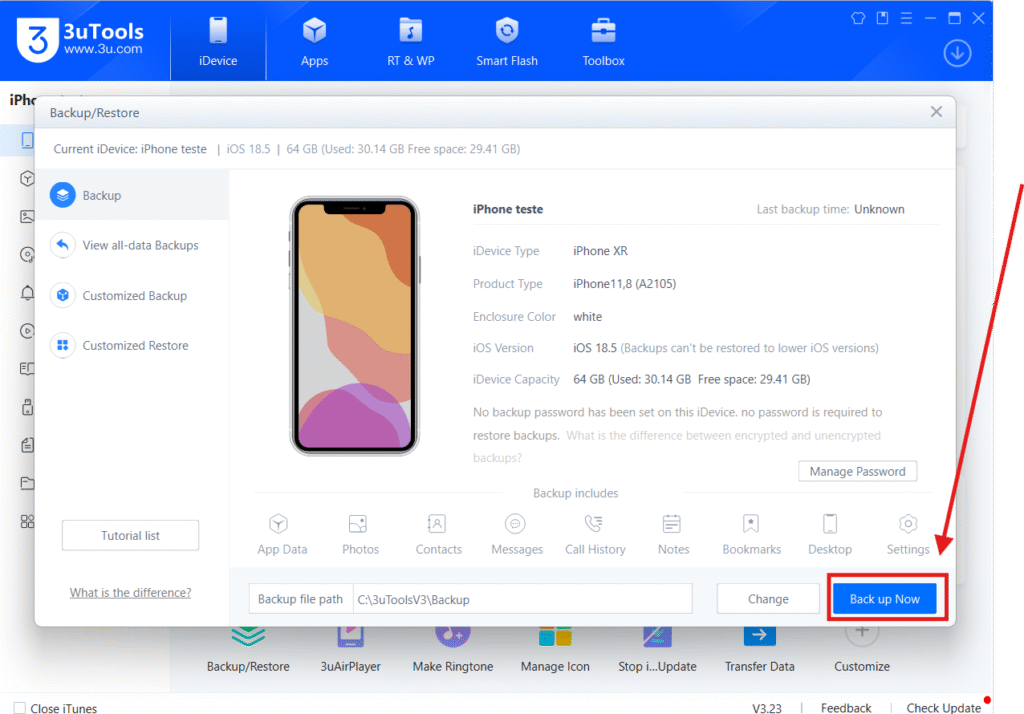Open the Smart Flash tab
The height and width of the screenshot is (714, 1024).
click(x=507, y=42)
